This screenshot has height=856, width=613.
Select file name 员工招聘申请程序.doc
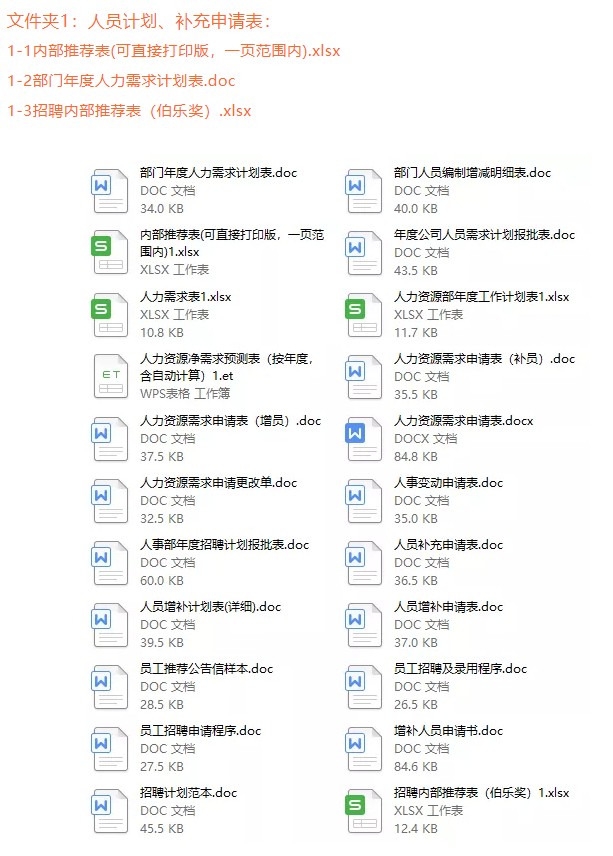point(200,730)
